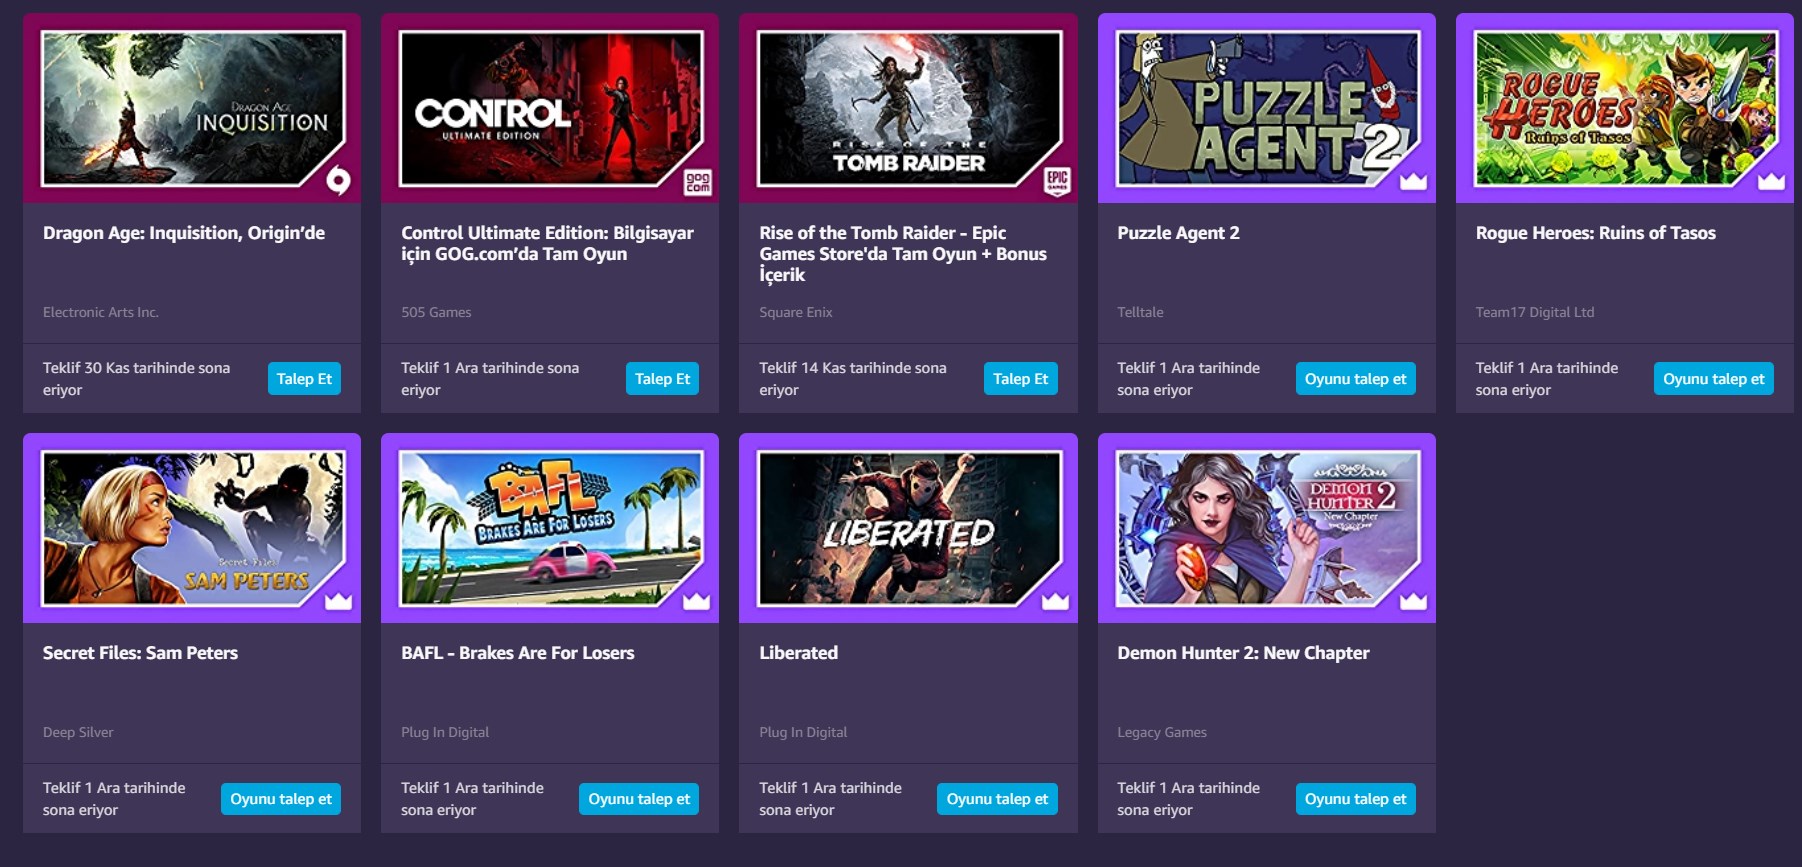This screenshot has width=1802, height=867.
Task: Click the crown icon on Liberated card
Action: click(1055, 601)
